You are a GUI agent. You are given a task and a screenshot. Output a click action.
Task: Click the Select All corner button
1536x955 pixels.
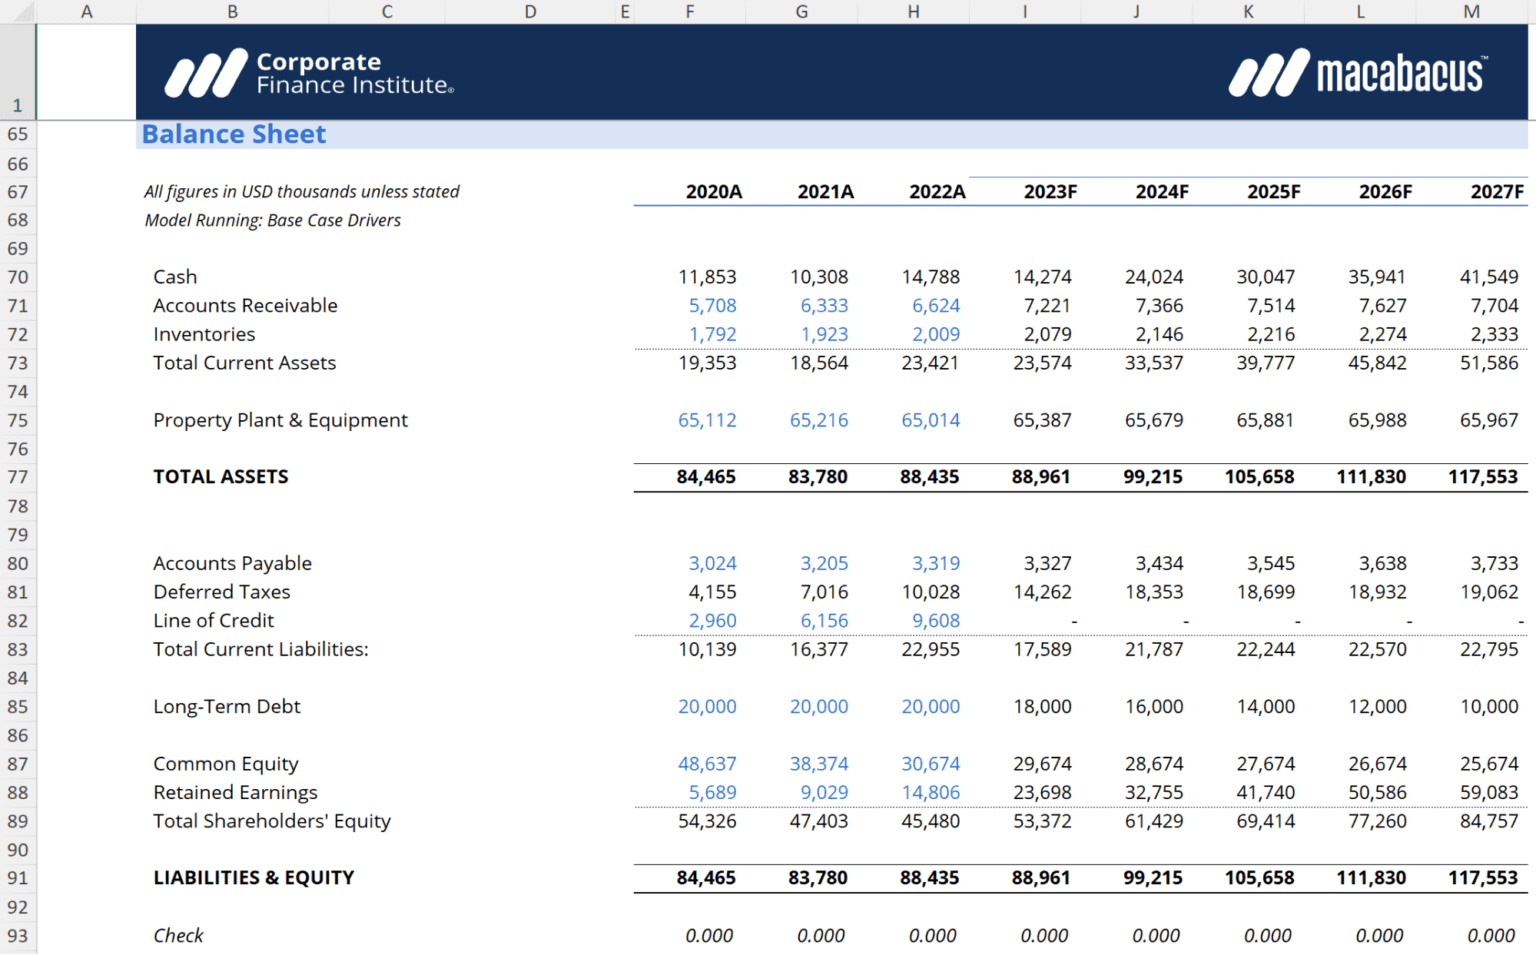click(x=17, y=11)
